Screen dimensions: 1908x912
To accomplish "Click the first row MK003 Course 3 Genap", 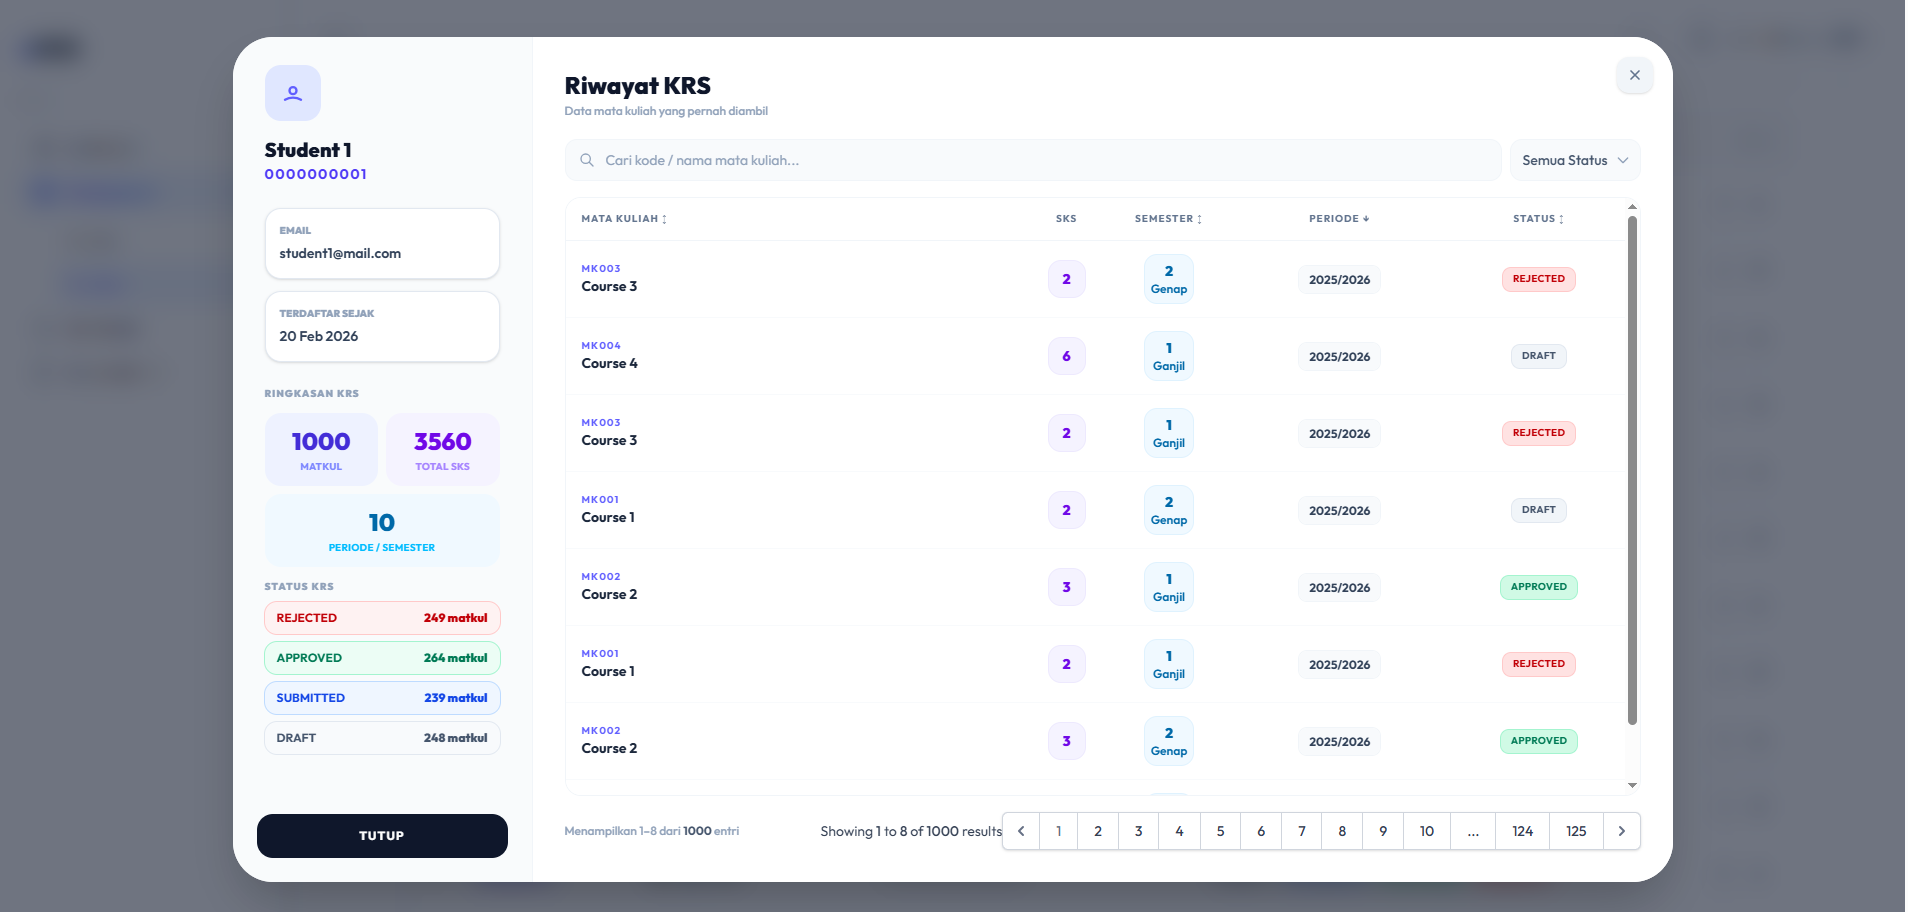I will point(1095,279).
